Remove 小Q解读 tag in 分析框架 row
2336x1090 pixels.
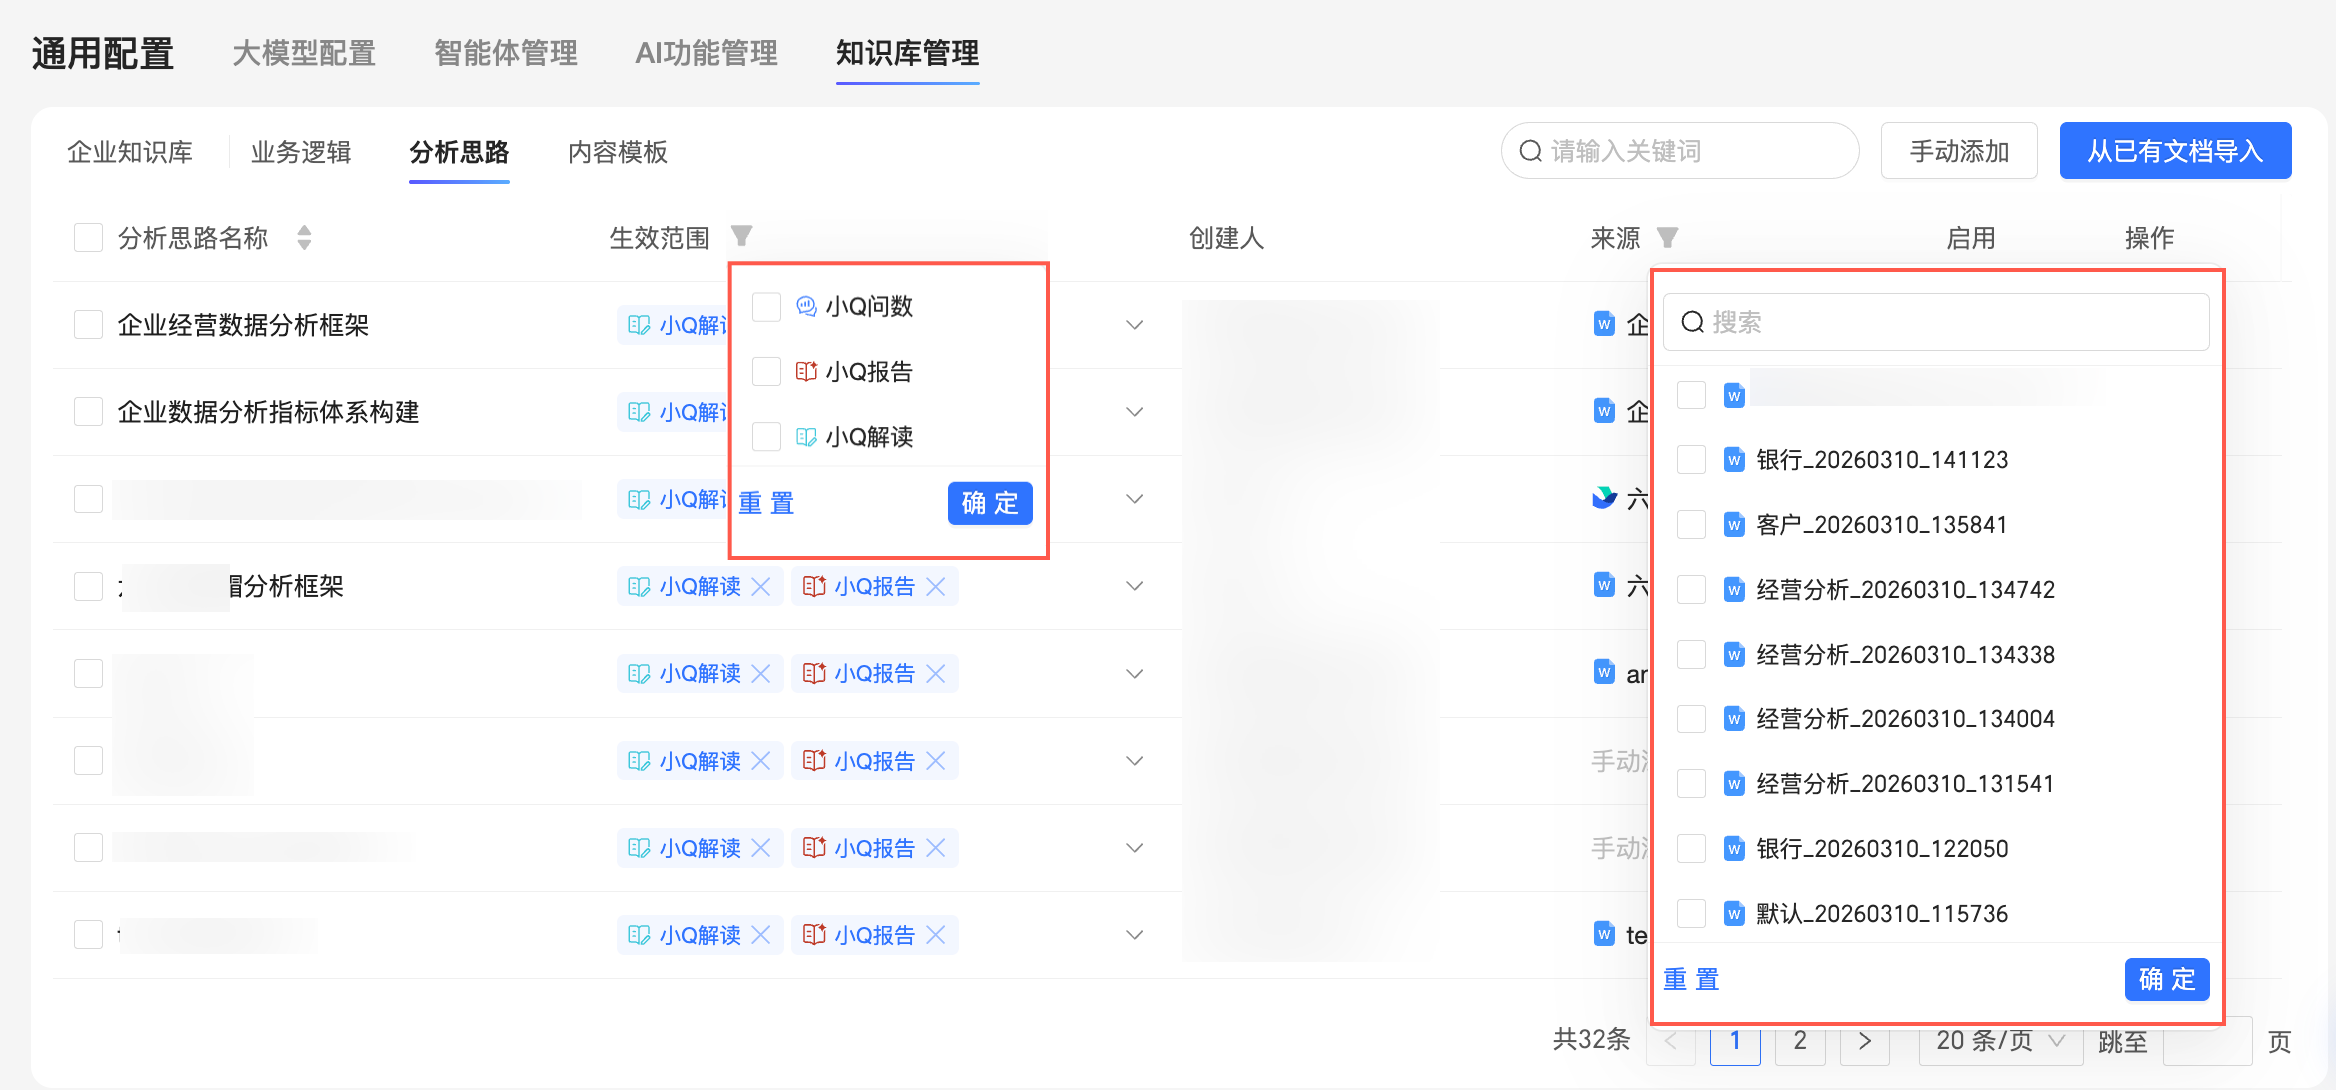pos(761,587)
